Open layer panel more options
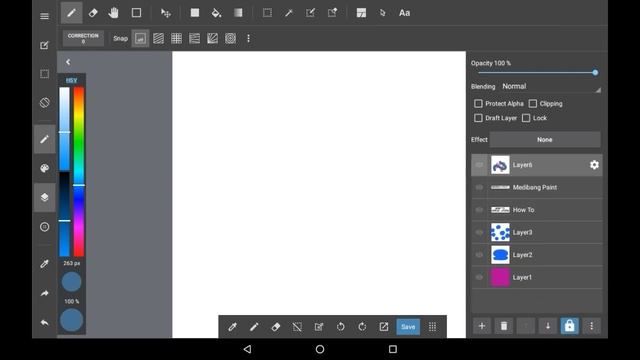640x360 pixels. click(591, 326)
